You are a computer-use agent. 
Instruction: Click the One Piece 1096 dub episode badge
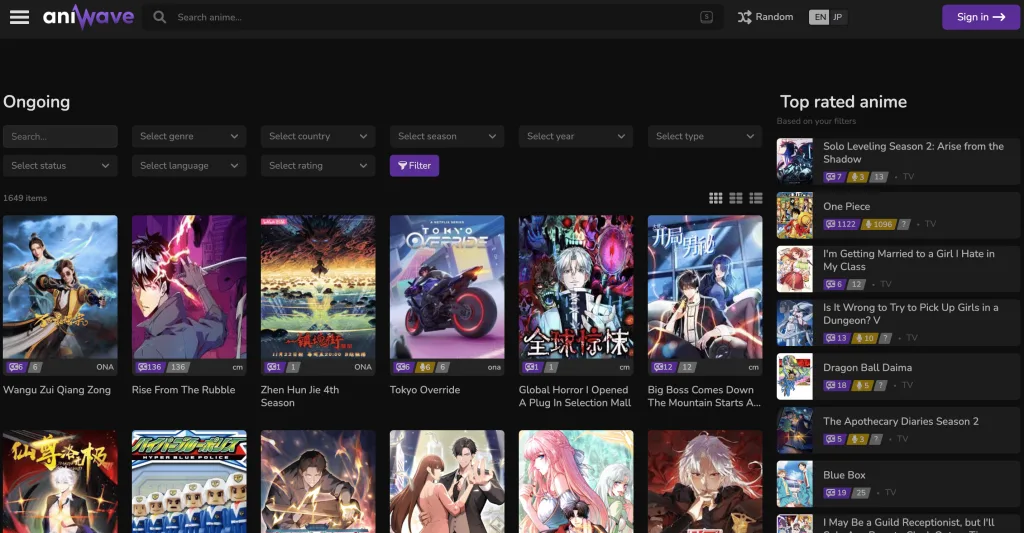[878, 224]
